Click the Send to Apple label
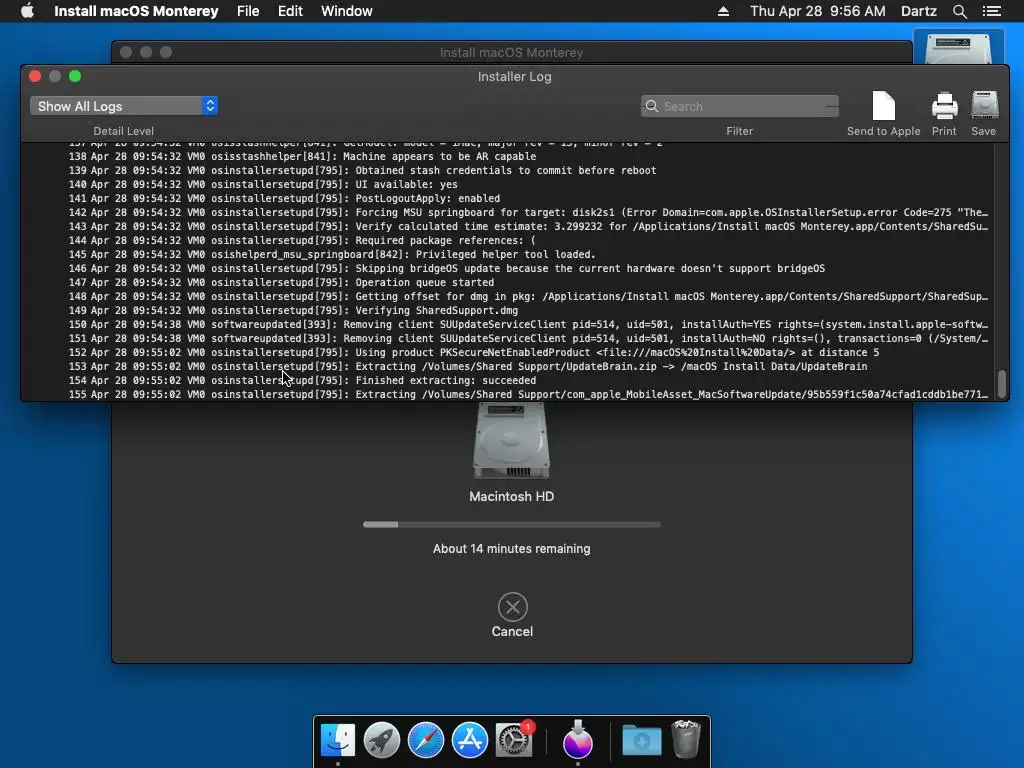Image resolution: width=1024 pixels, height=768 pixels. tap(884, 131)
